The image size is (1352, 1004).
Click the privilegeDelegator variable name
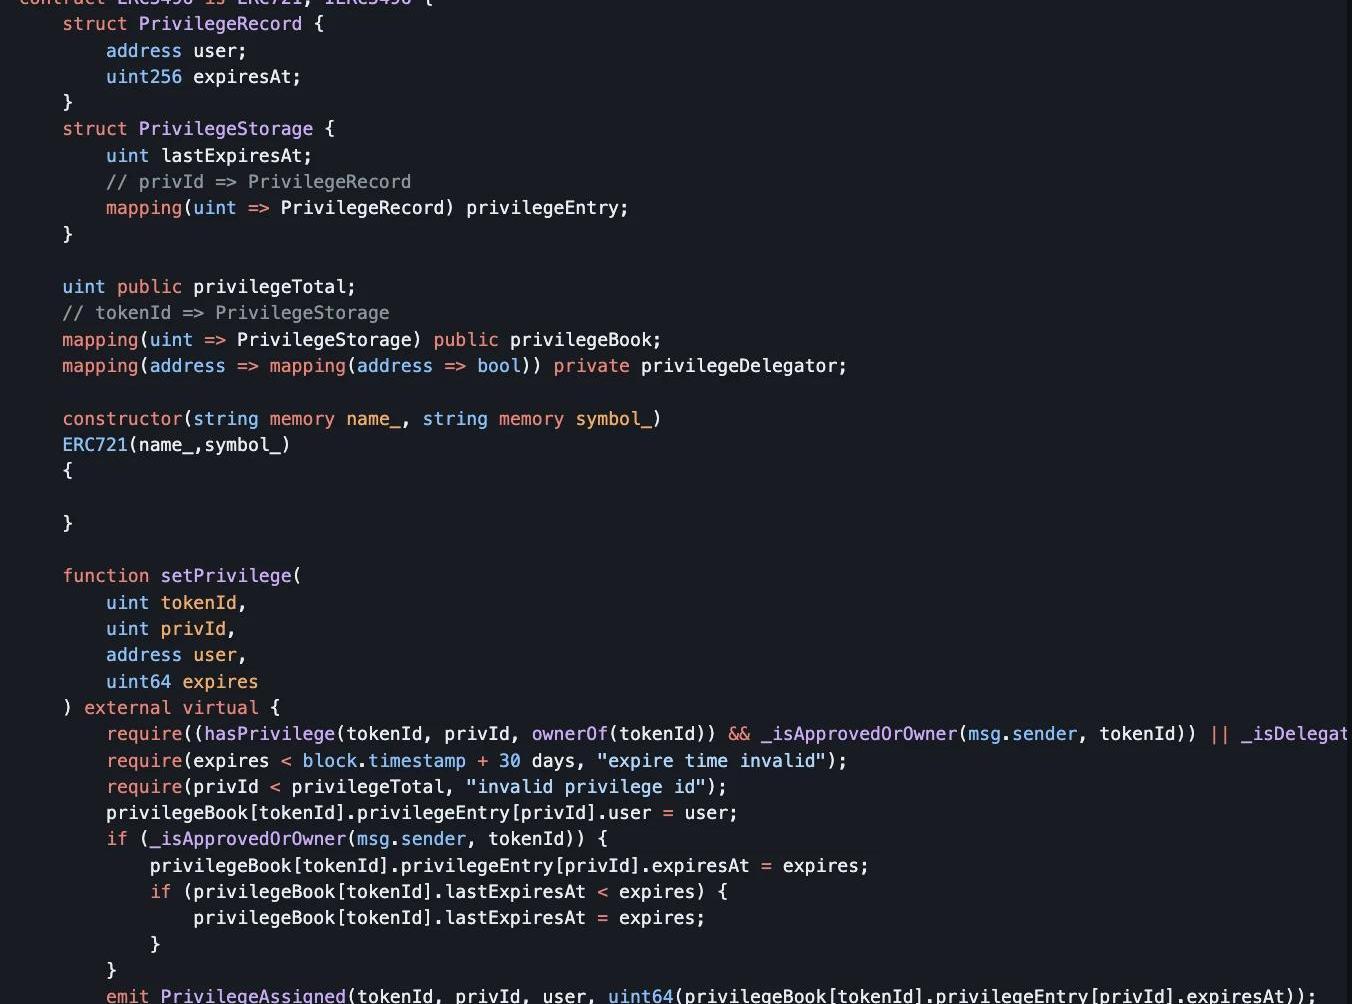(738, 366)
